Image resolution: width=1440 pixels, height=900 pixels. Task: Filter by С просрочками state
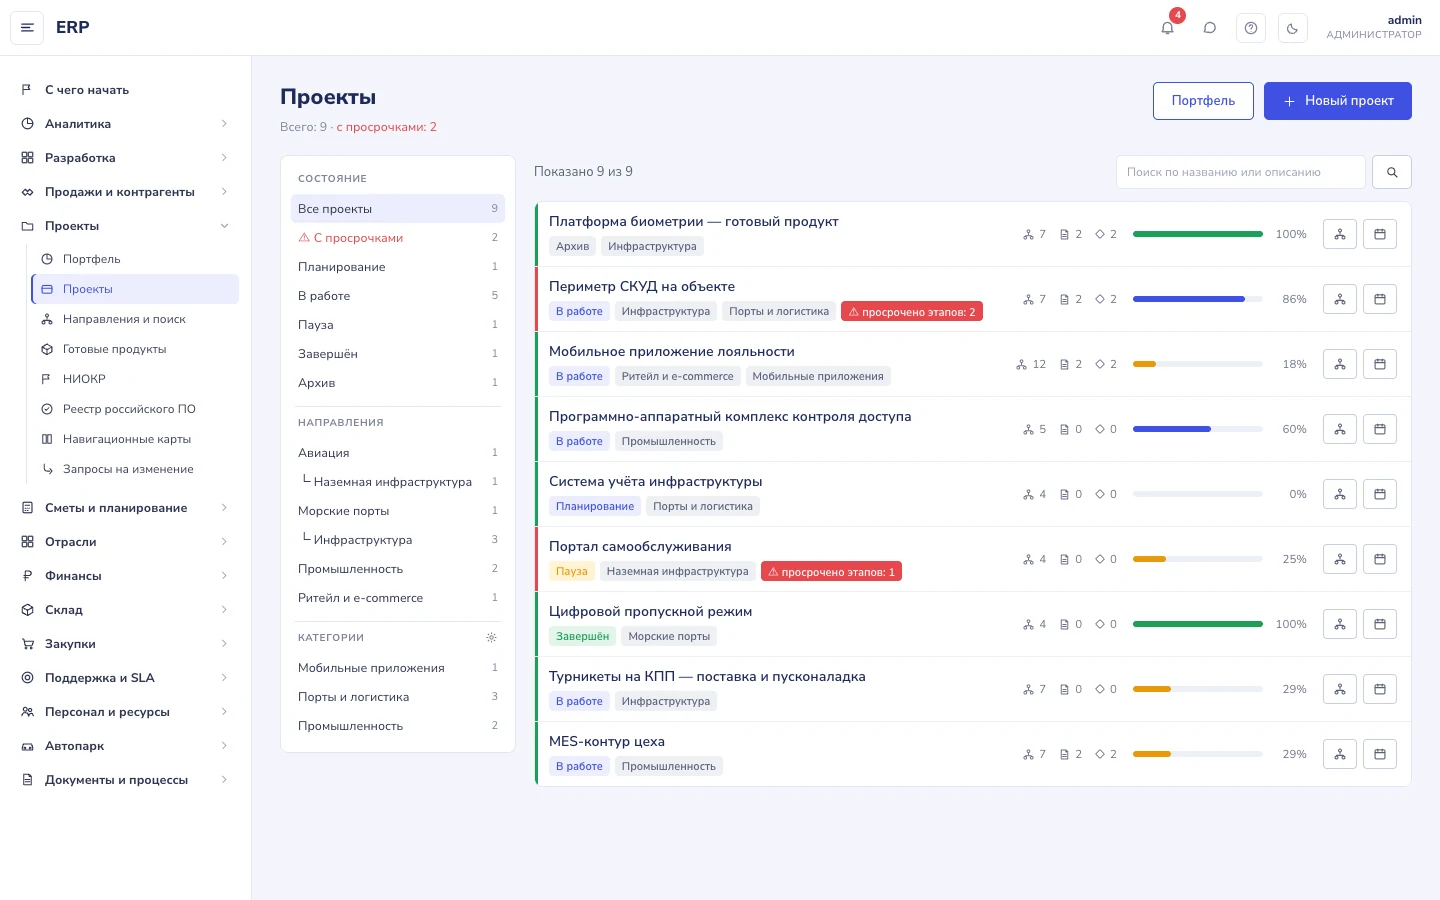point(398,238)
